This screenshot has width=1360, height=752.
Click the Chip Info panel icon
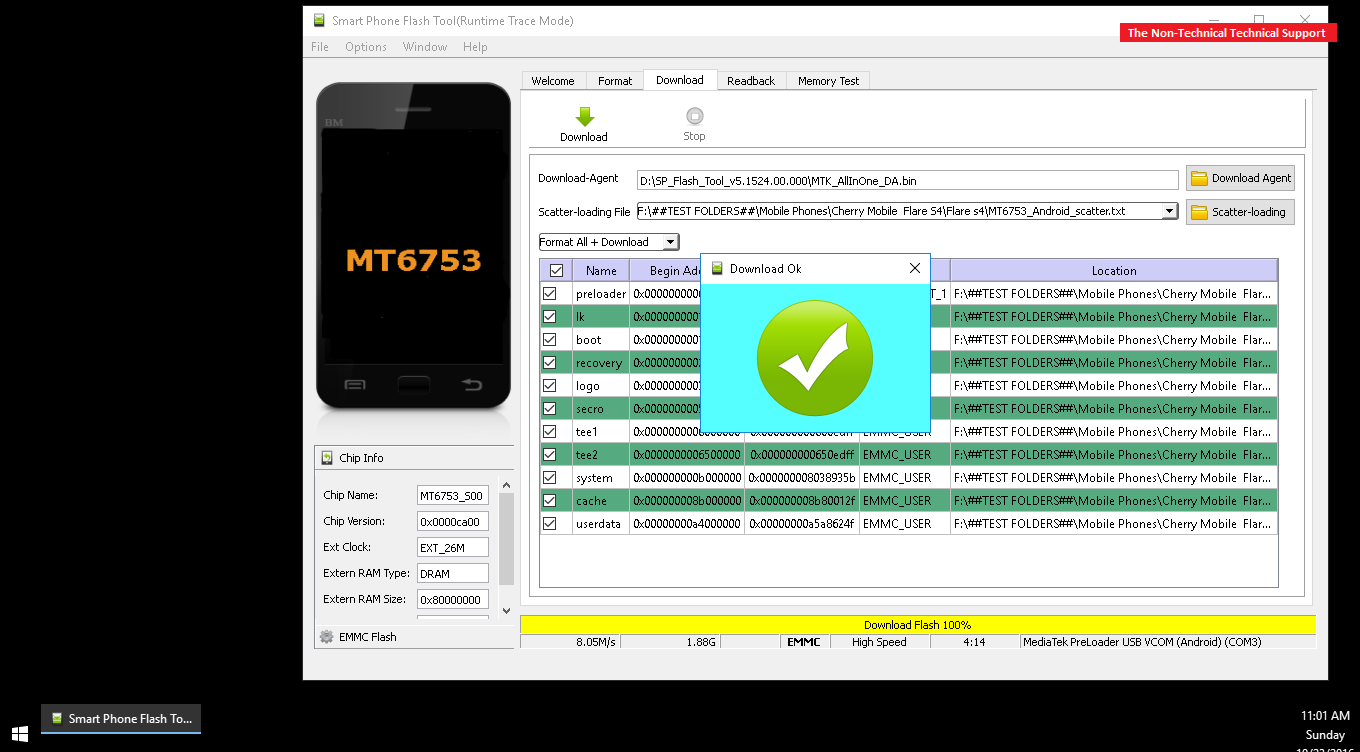pyautogui.click(x=327, y=458)
